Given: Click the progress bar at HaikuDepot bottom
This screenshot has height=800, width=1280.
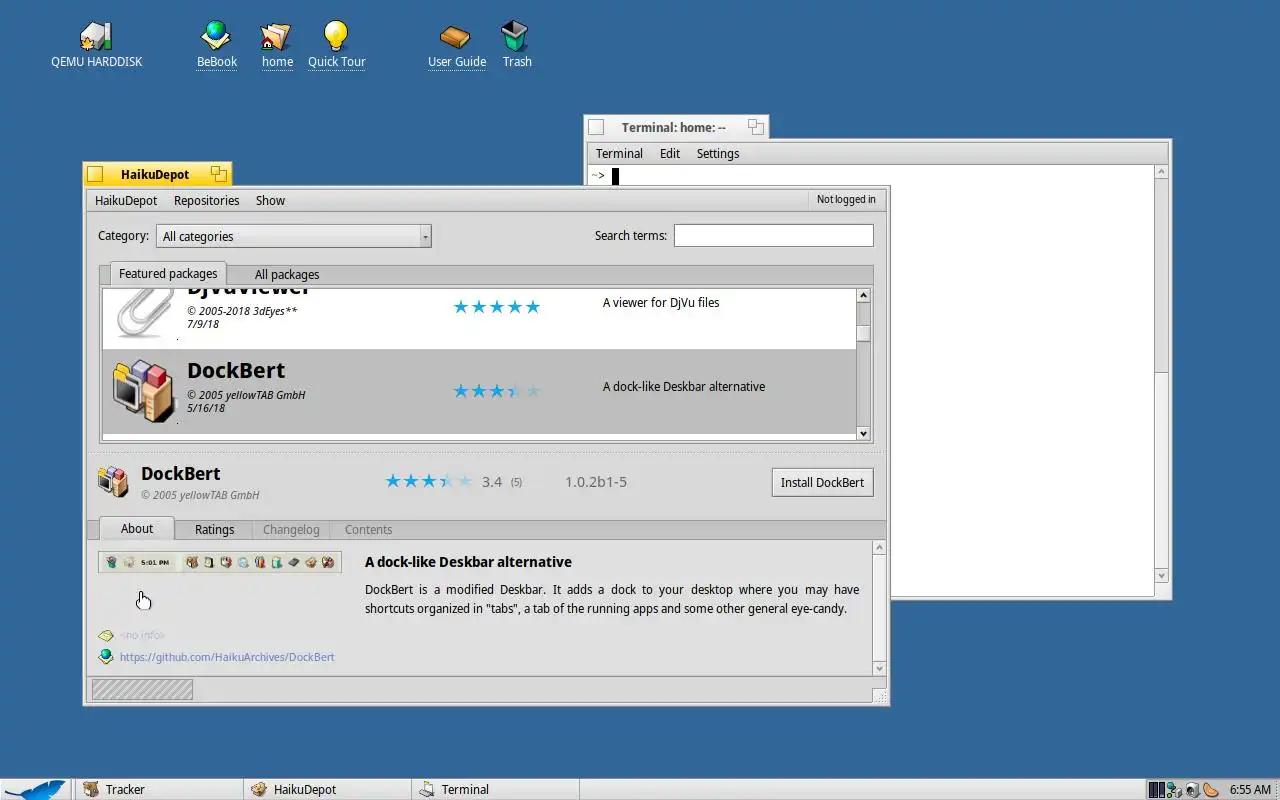Looking at the screenshot, I should point(142,689).
